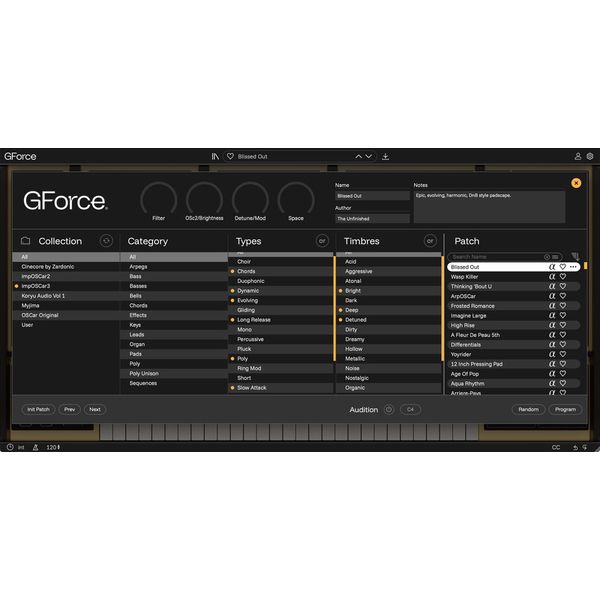600x600 pixels.
Task: Click the Init Patch button
Action: pos(38,409)
